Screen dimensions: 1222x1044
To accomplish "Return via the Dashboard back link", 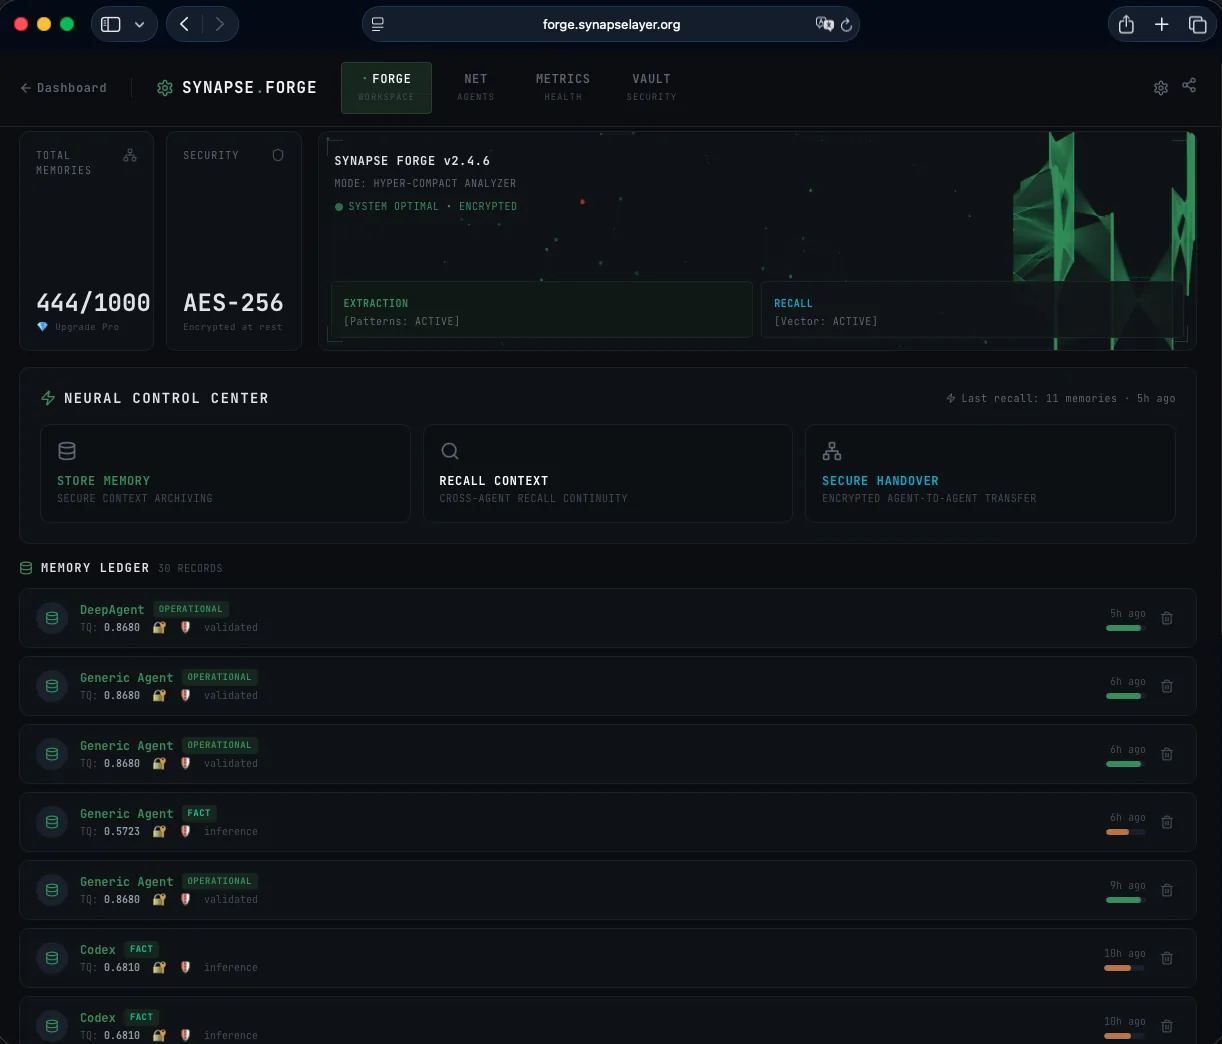I will (63, 88).
